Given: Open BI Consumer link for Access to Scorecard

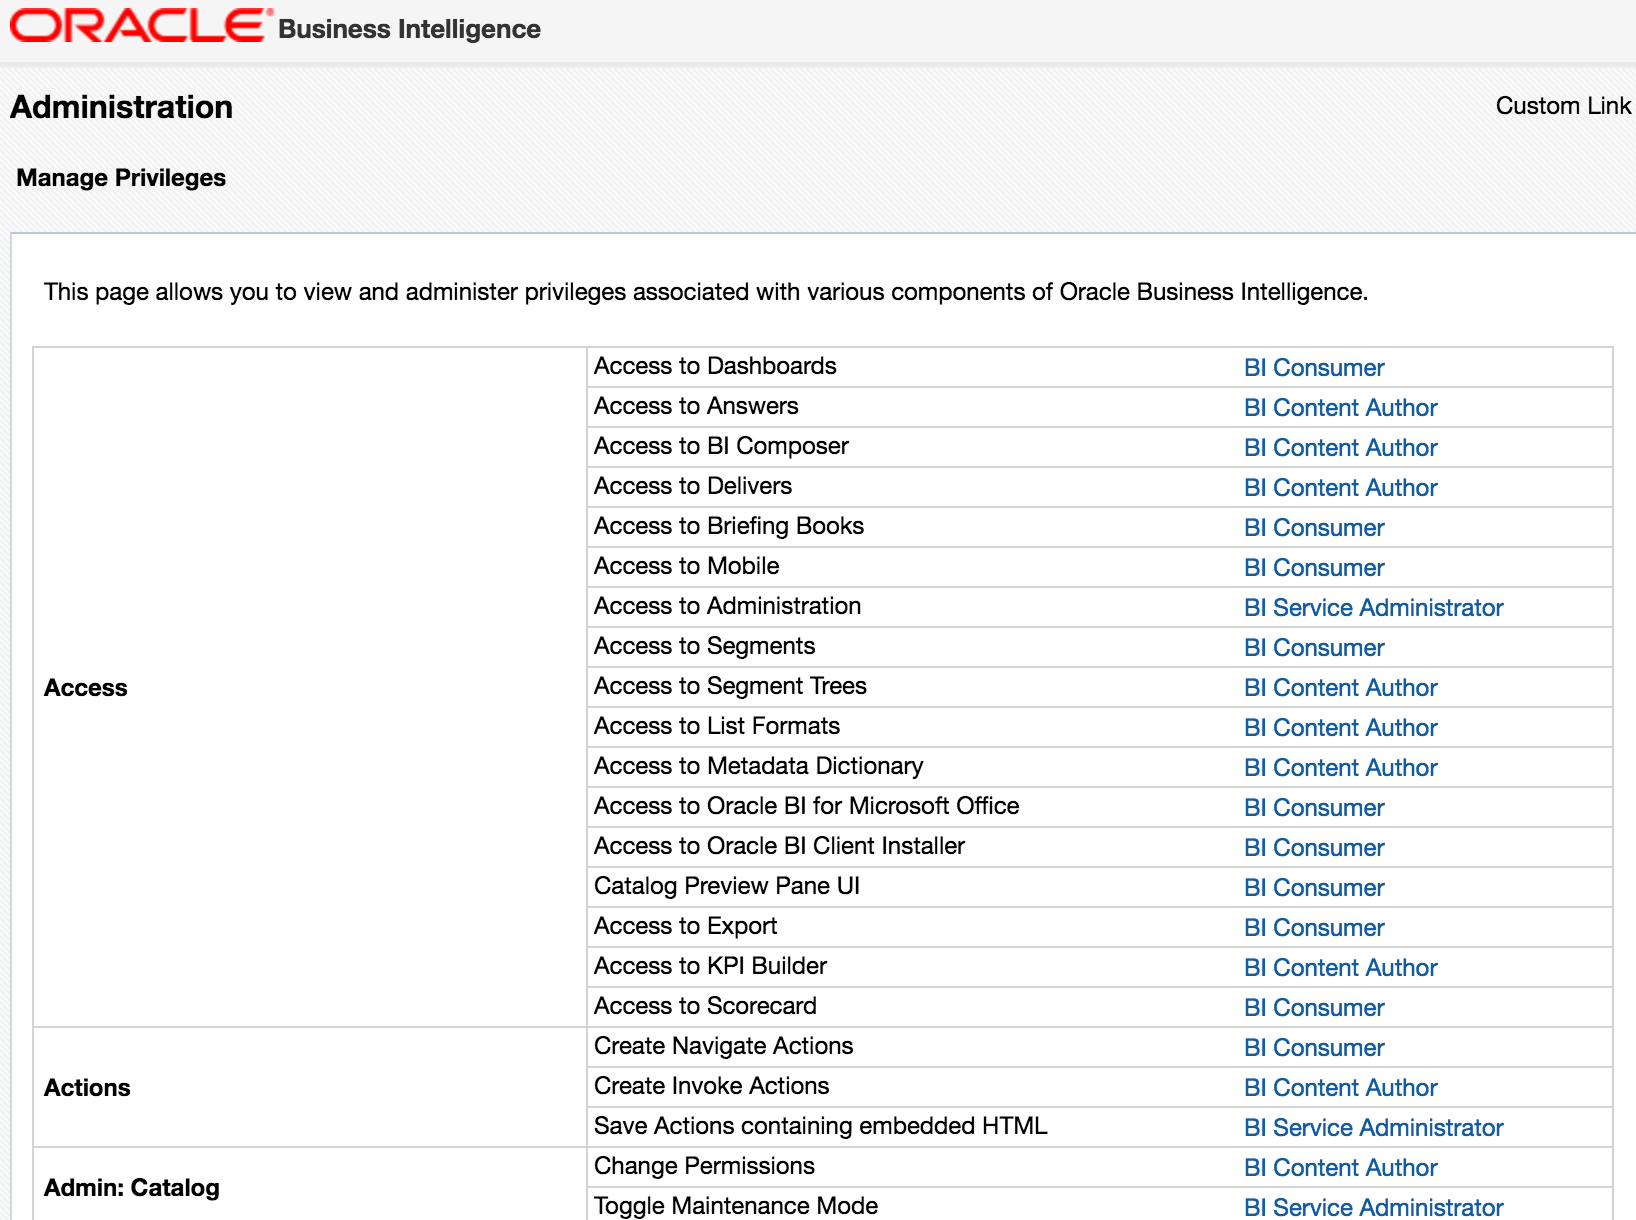Looking at the screenshot, I should [x=1314, y=1007].
